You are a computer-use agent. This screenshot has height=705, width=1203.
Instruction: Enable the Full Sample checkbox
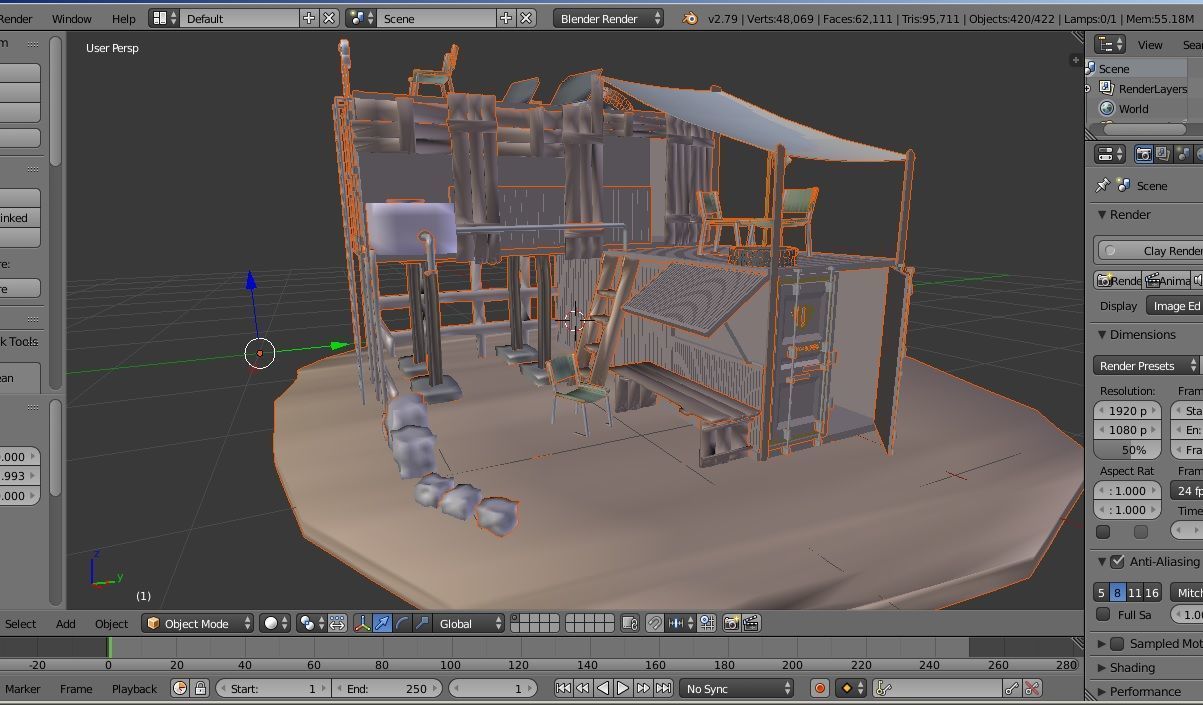[x=1103, y=614]
